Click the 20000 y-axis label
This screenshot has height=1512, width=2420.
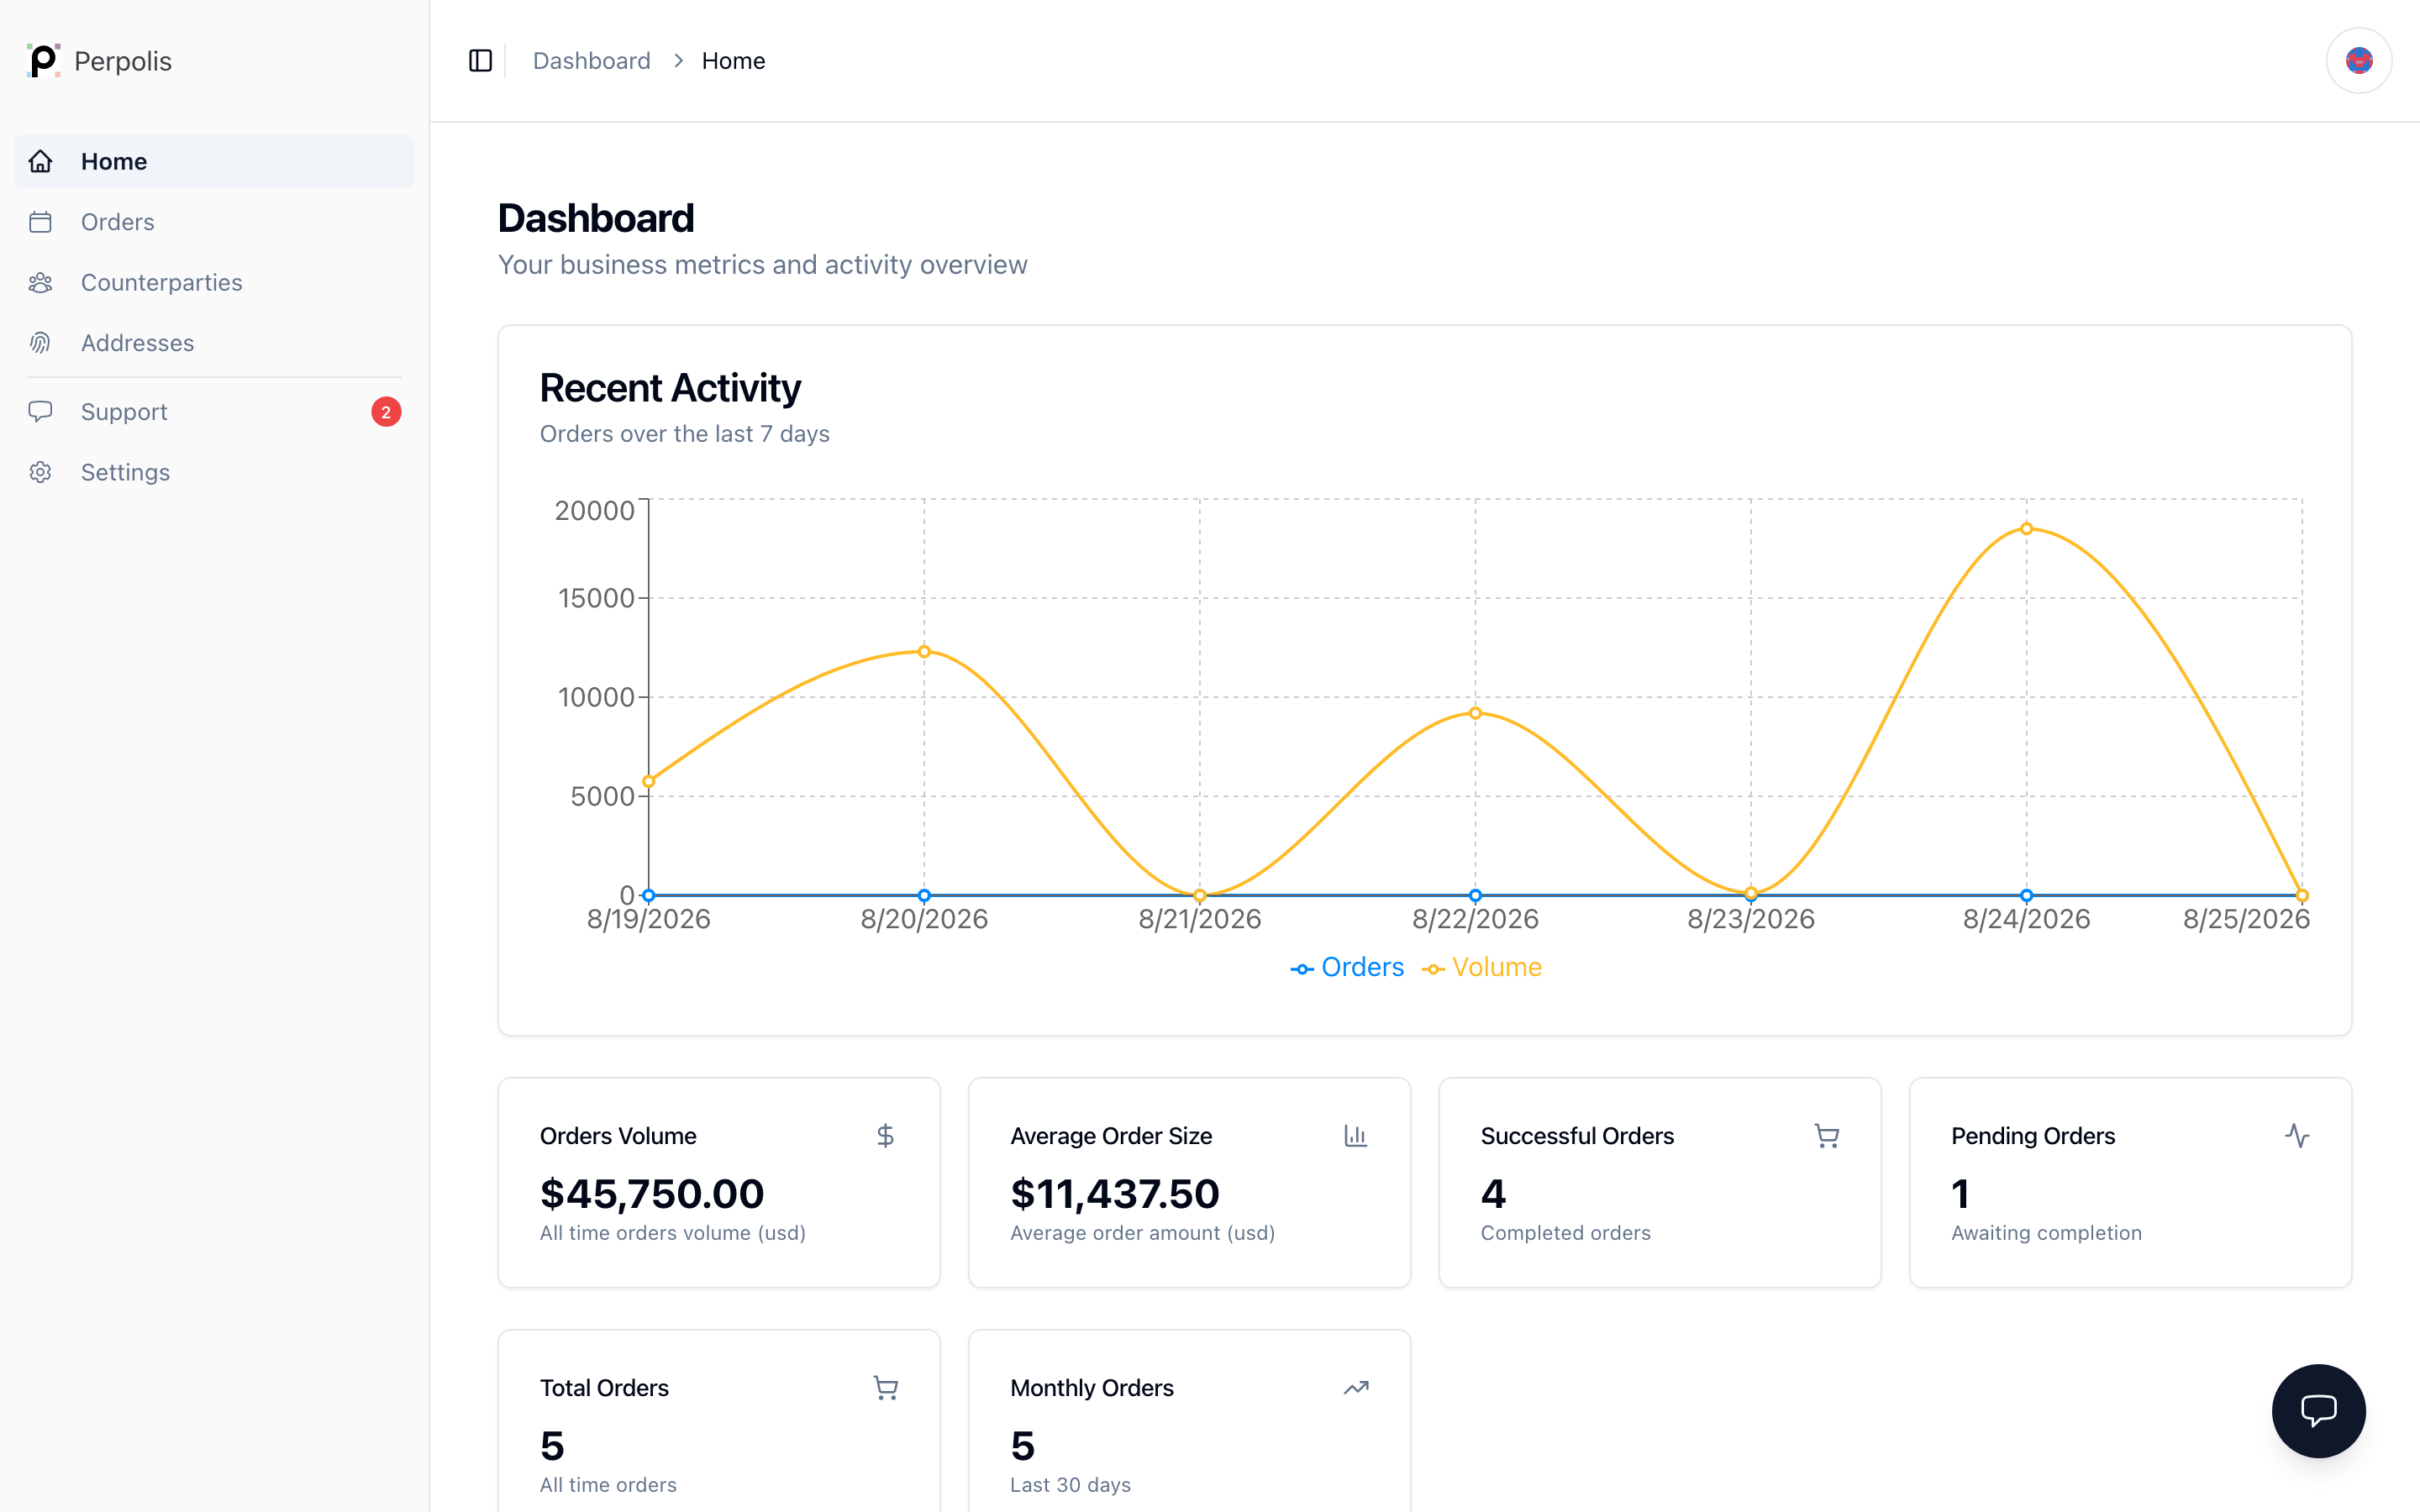(594, 510)
